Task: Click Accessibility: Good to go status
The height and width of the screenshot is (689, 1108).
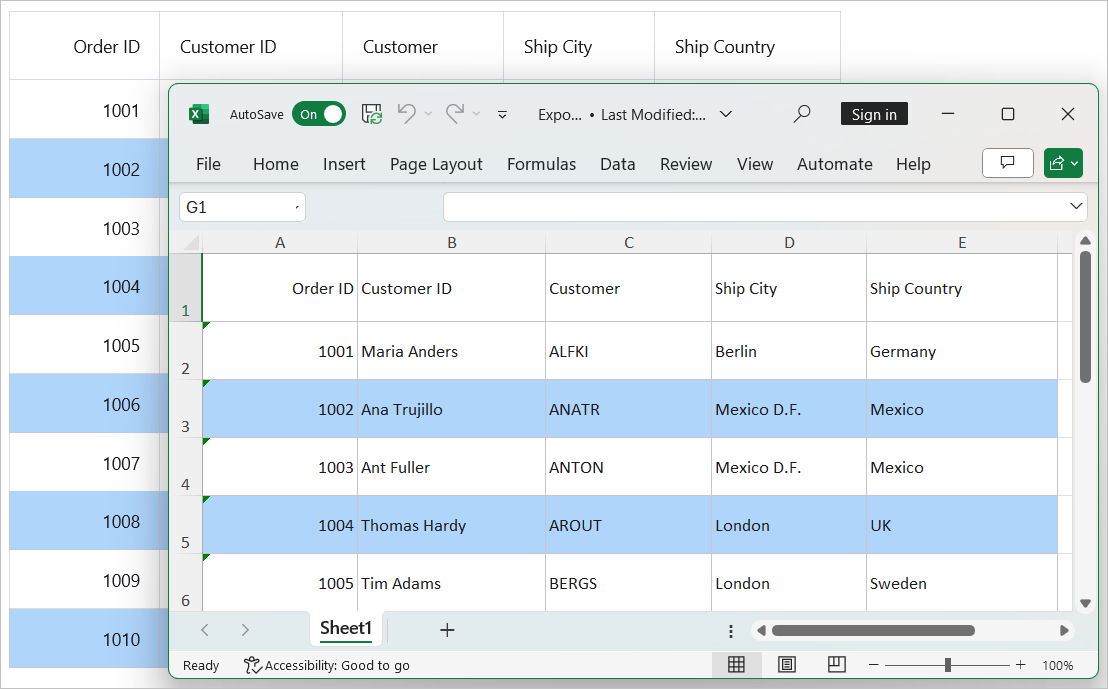Action: coord(327,665)
